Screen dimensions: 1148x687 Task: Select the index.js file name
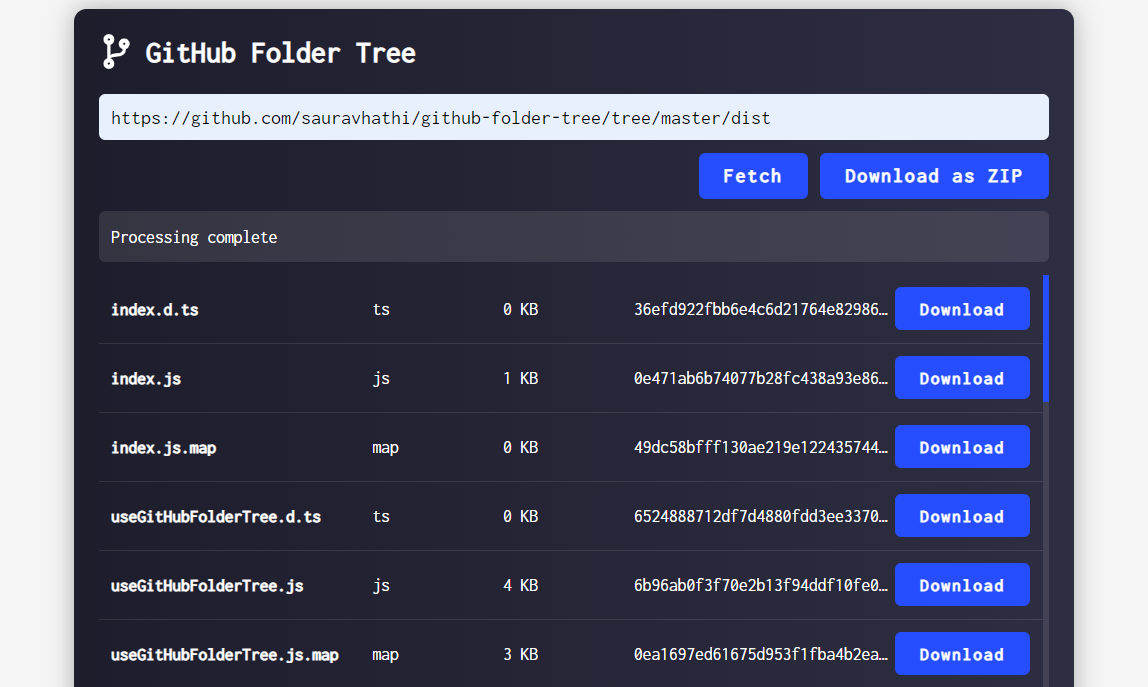146,379
